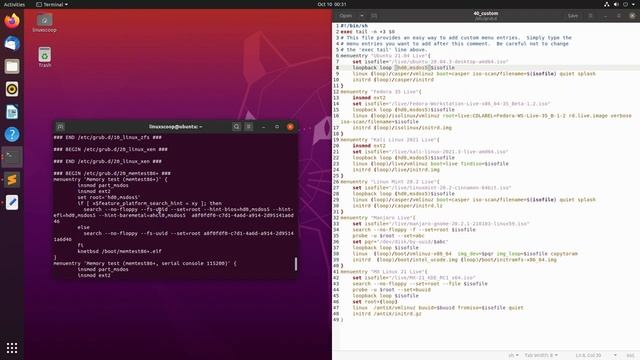This screenshot has width=640, height=360.
Task: Click the Linux Mint menuentry line
Action: 390,182
